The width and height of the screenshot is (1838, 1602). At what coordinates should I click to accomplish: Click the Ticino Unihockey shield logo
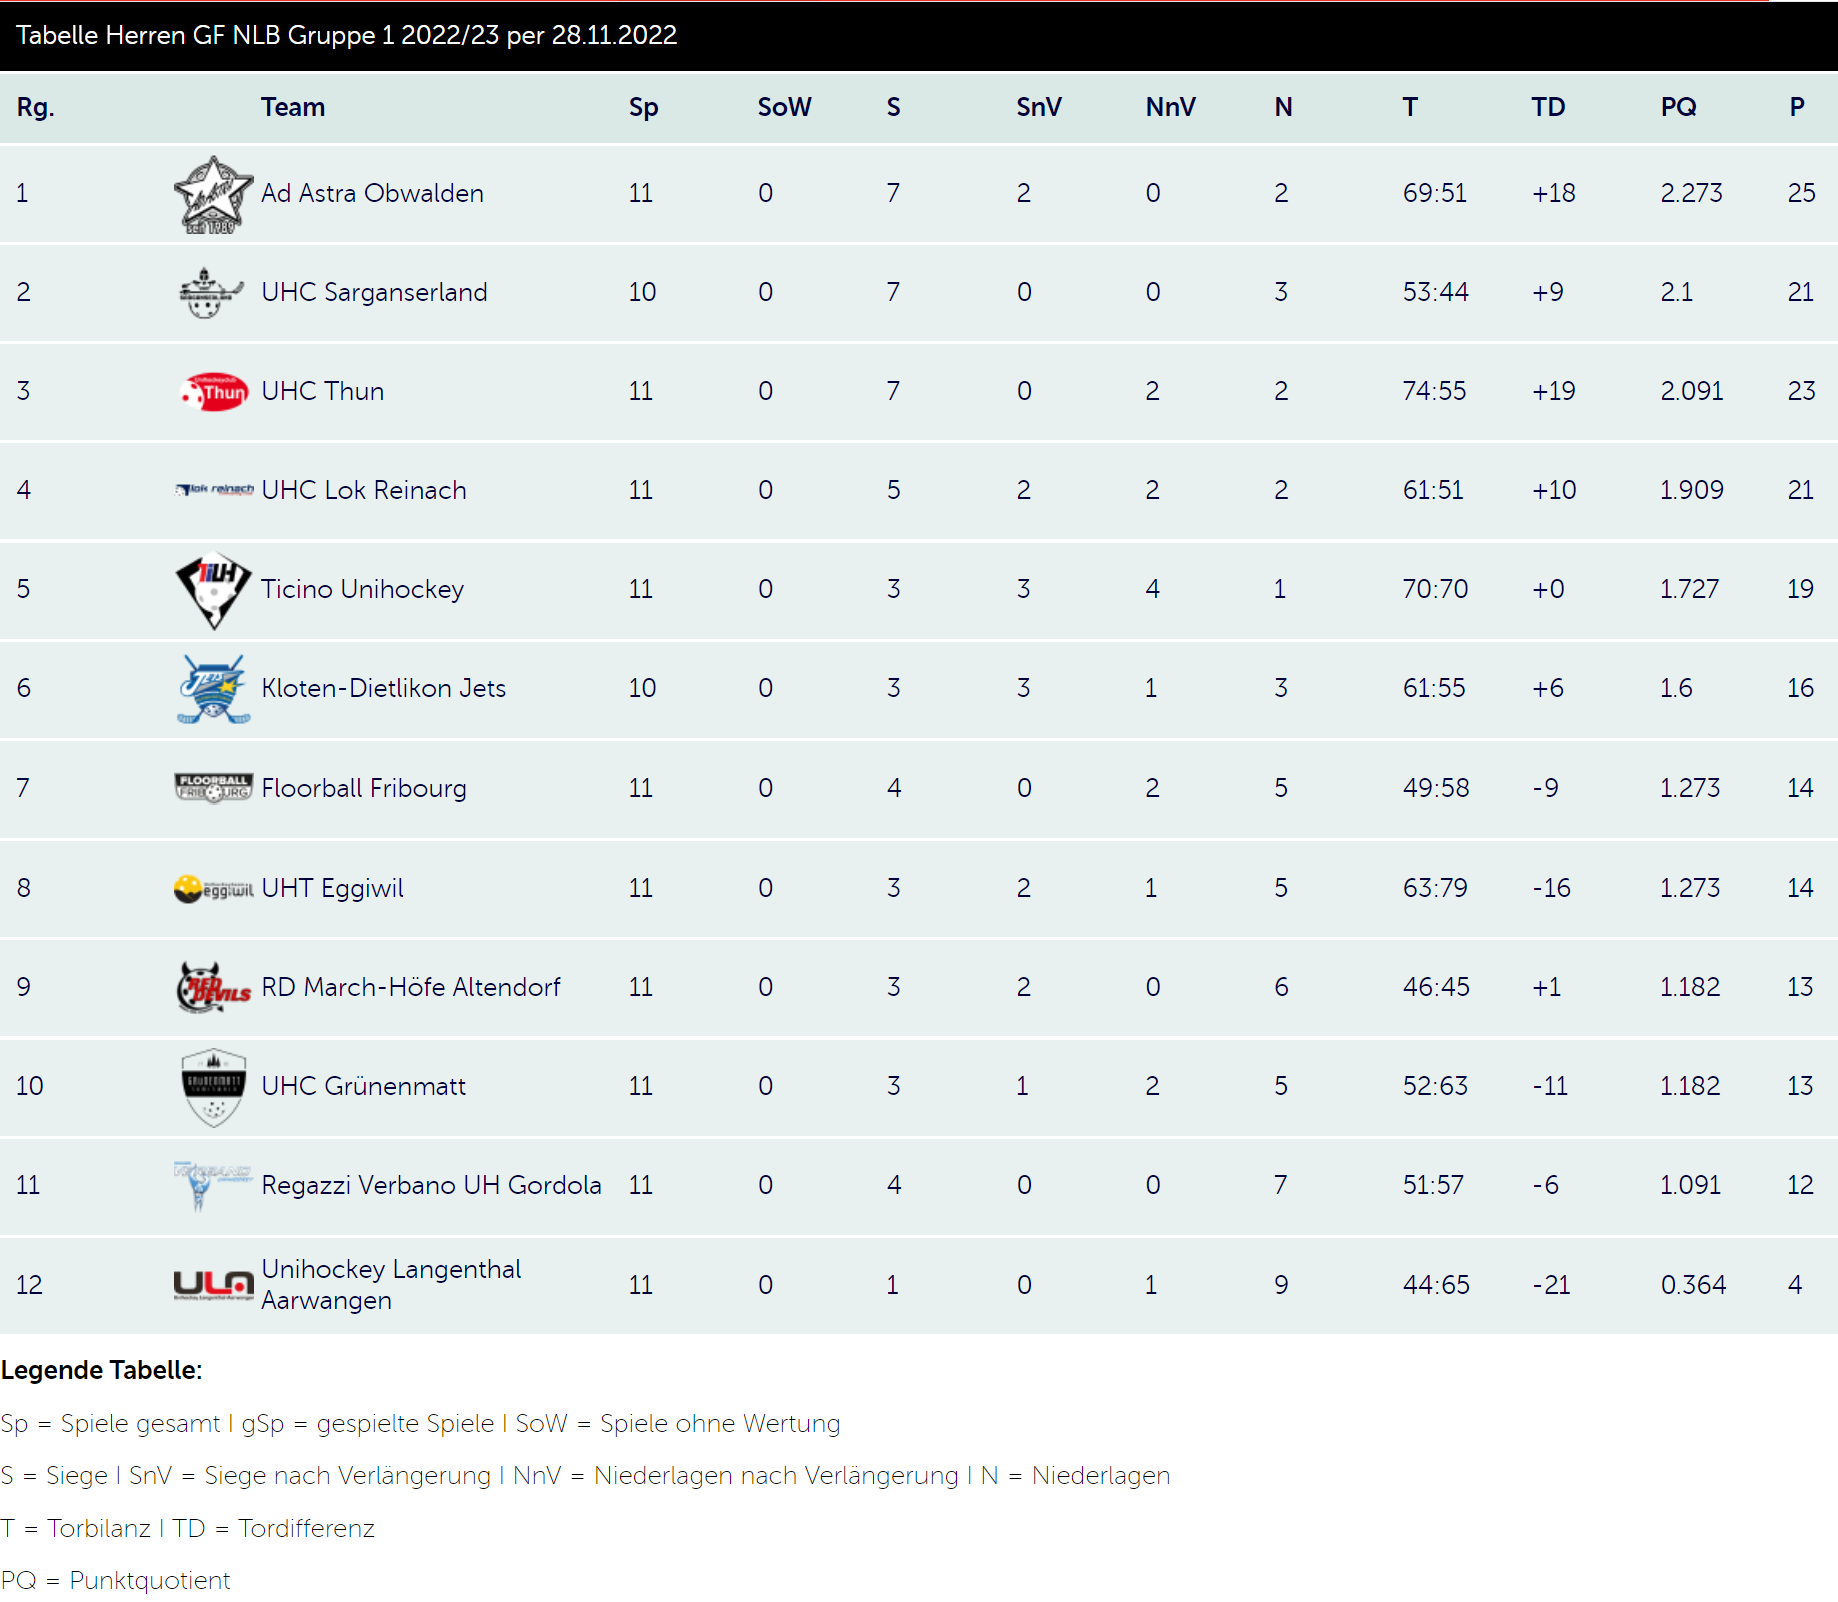click(x=213, y=590)
